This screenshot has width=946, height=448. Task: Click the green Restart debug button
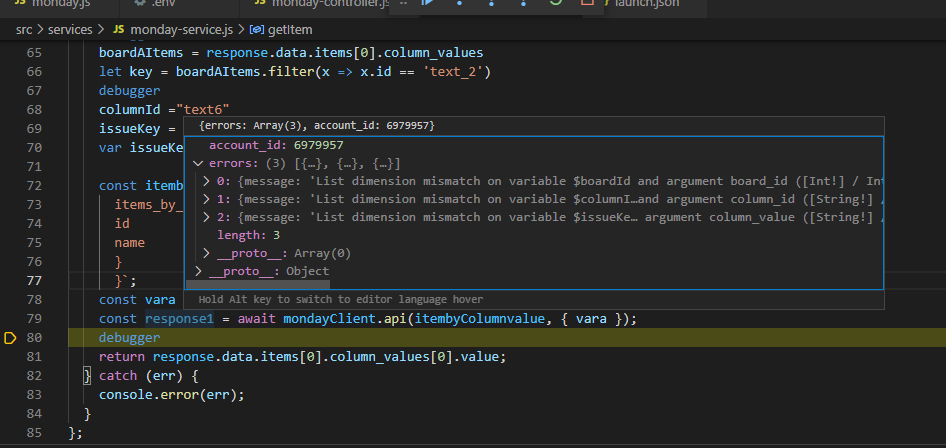tap(555, 3)
